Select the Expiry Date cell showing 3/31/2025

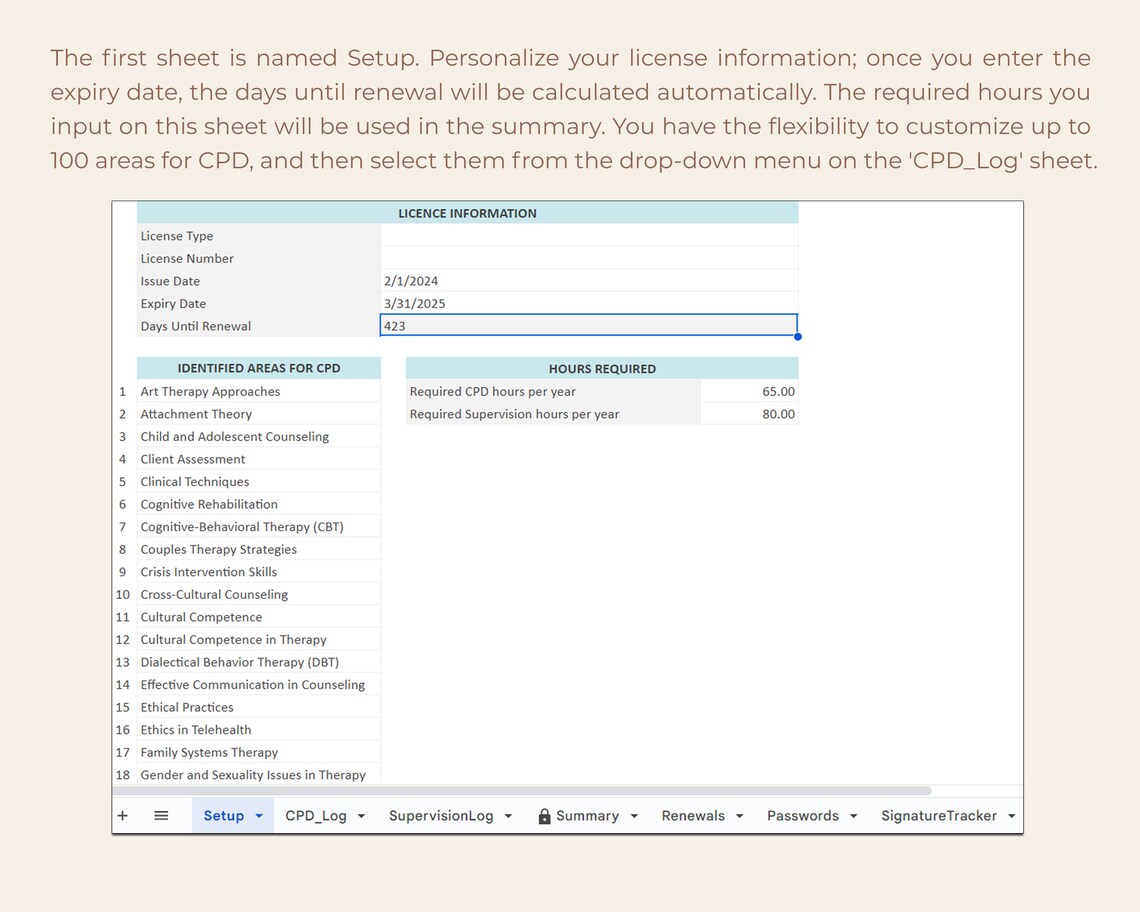500,303
